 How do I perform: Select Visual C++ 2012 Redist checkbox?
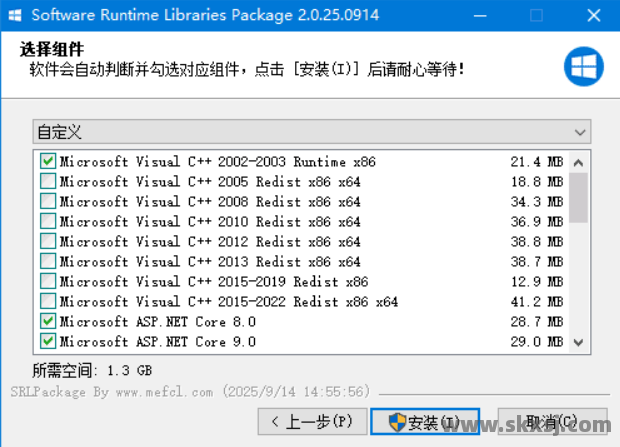tap(48, 241)
